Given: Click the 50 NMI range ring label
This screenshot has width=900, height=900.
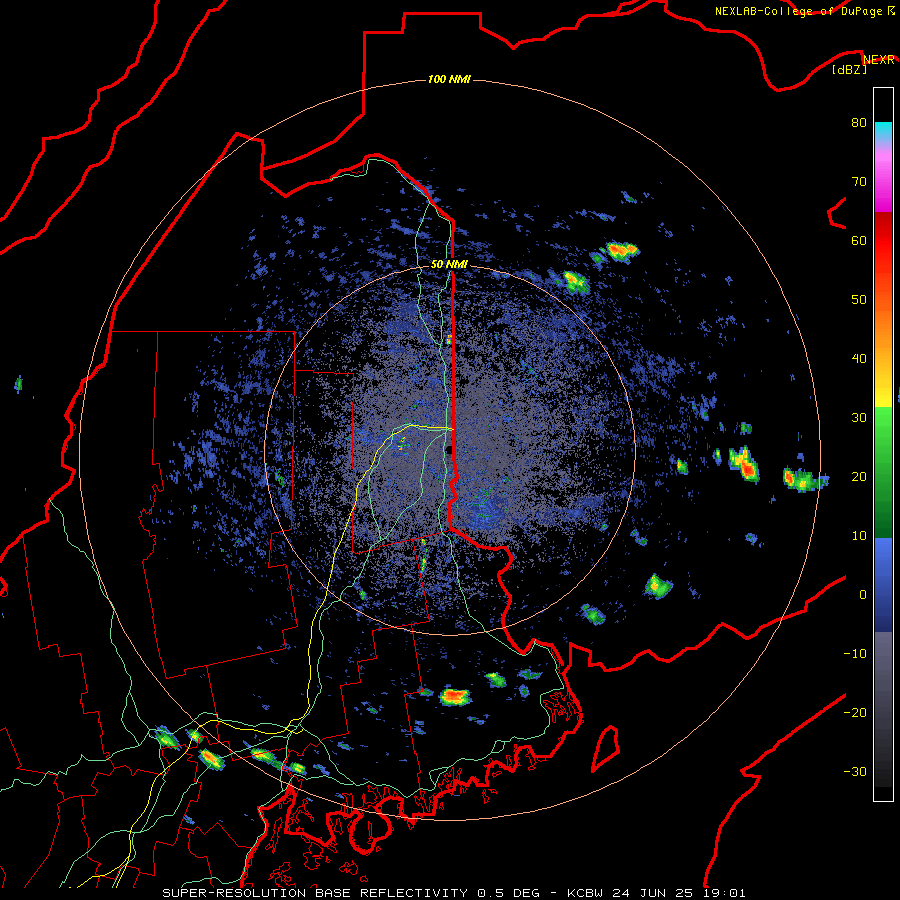Looking at the screenshot, I should point(449,264).
